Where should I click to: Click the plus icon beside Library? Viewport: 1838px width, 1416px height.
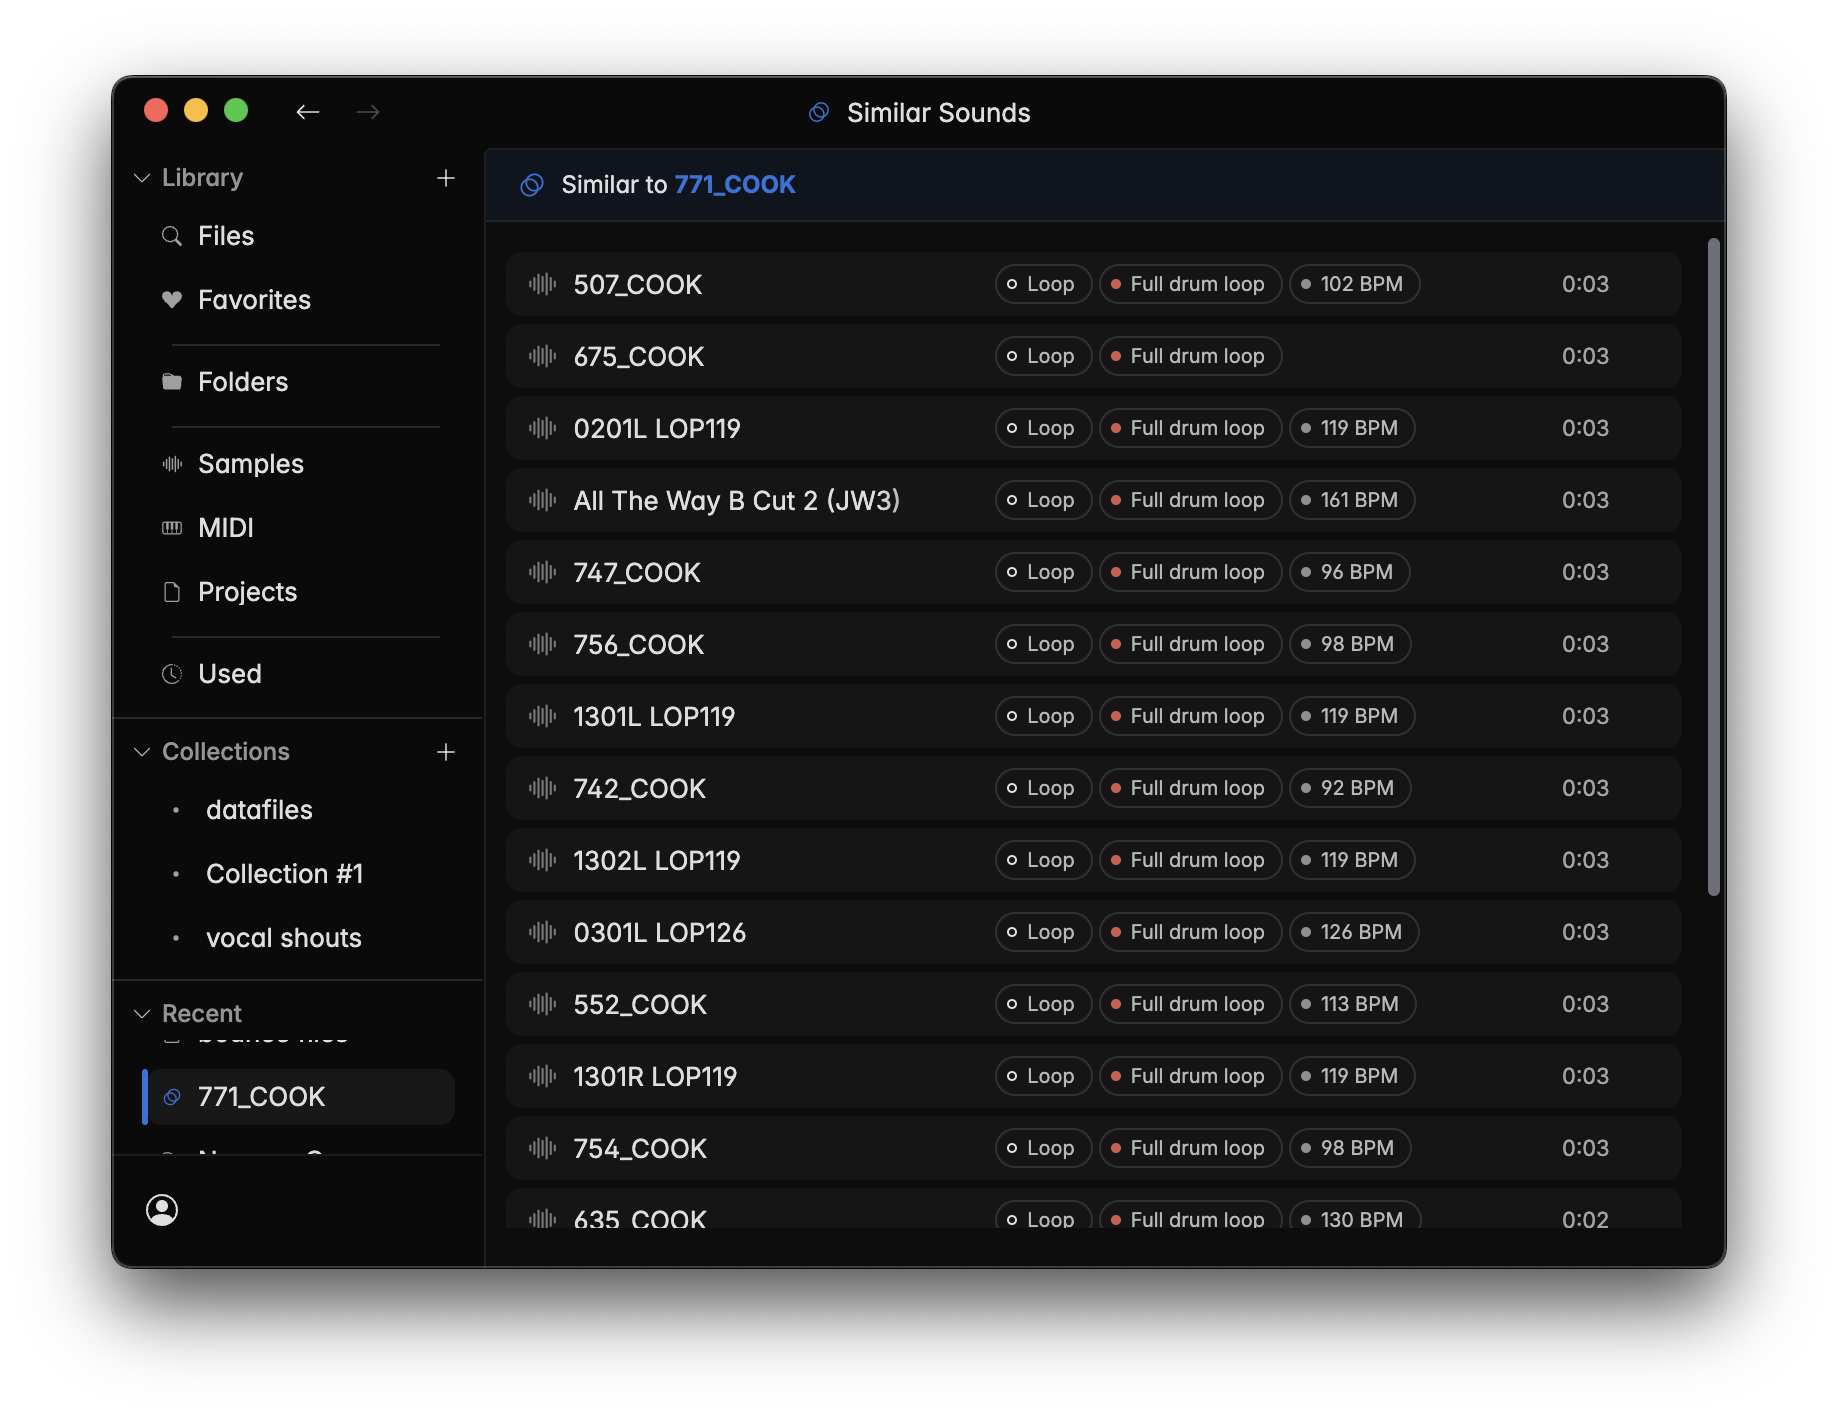tap(446, 178)
